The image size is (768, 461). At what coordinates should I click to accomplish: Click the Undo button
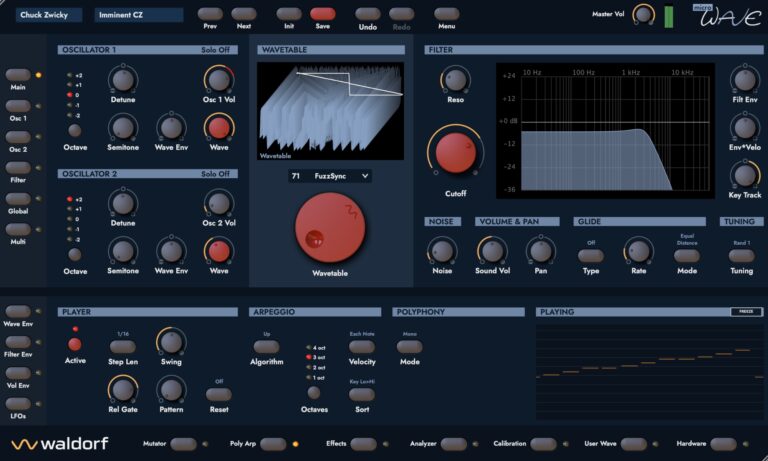367,14
